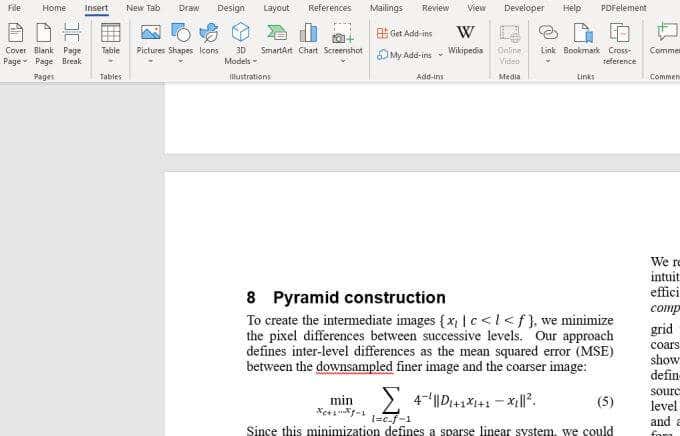The height and width of the screenshot is (436, 680).
Task: Open the Layout tab
Action: (x=276, y=8)
